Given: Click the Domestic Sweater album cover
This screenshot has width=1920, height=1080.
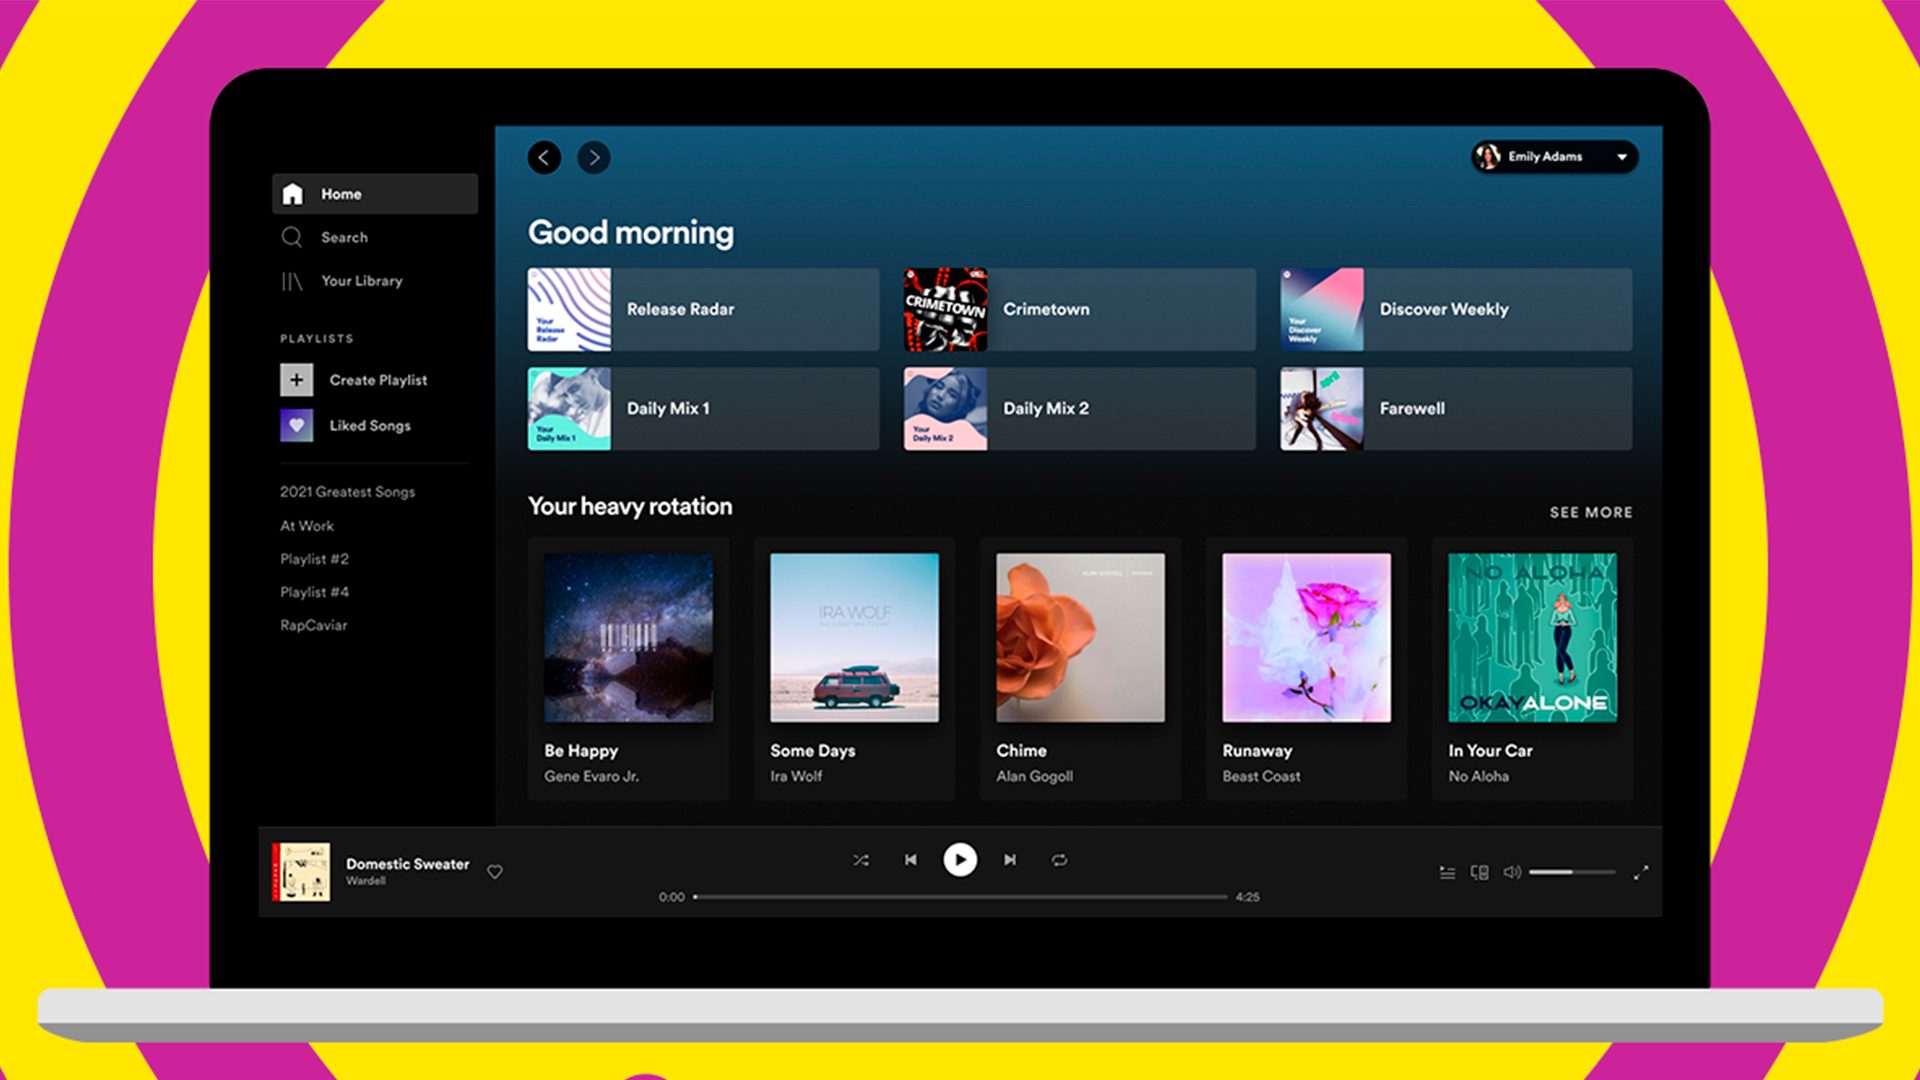Looking at the screenshot, I should 301,872.
